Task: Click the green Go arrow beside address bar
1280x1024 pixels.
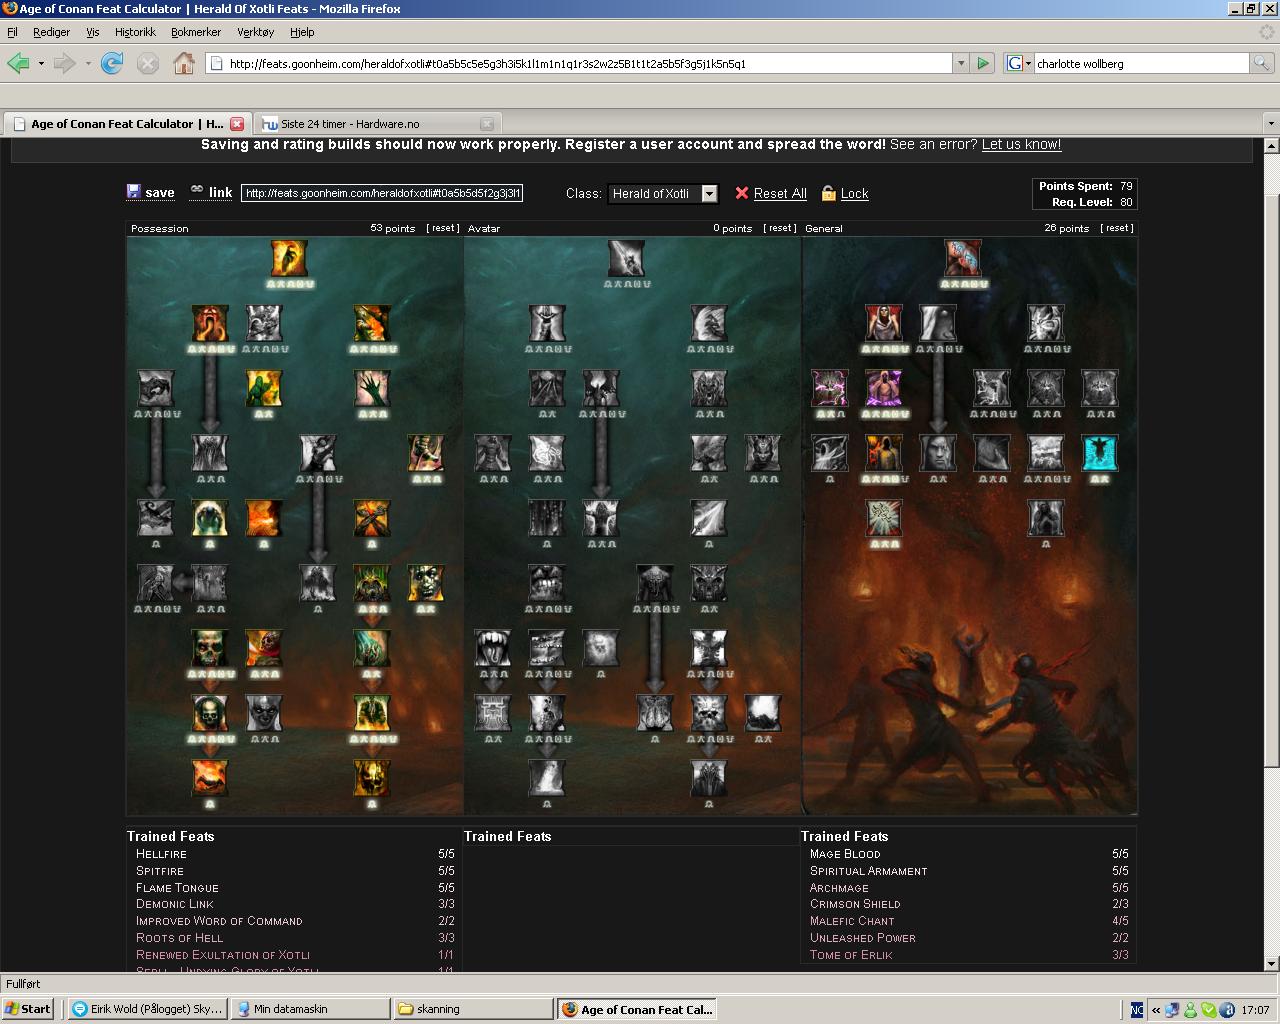Action: tap(983, 63)
